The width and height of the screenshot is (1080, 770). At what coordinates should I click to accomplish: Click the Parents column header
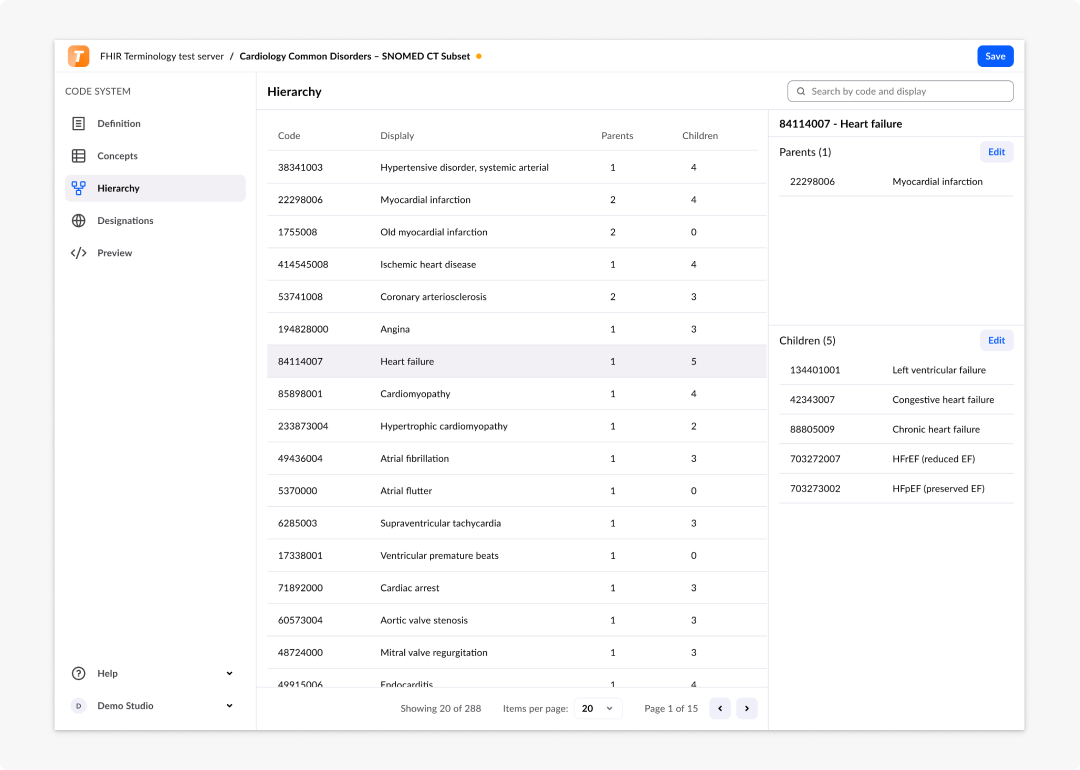pos(617,136)
